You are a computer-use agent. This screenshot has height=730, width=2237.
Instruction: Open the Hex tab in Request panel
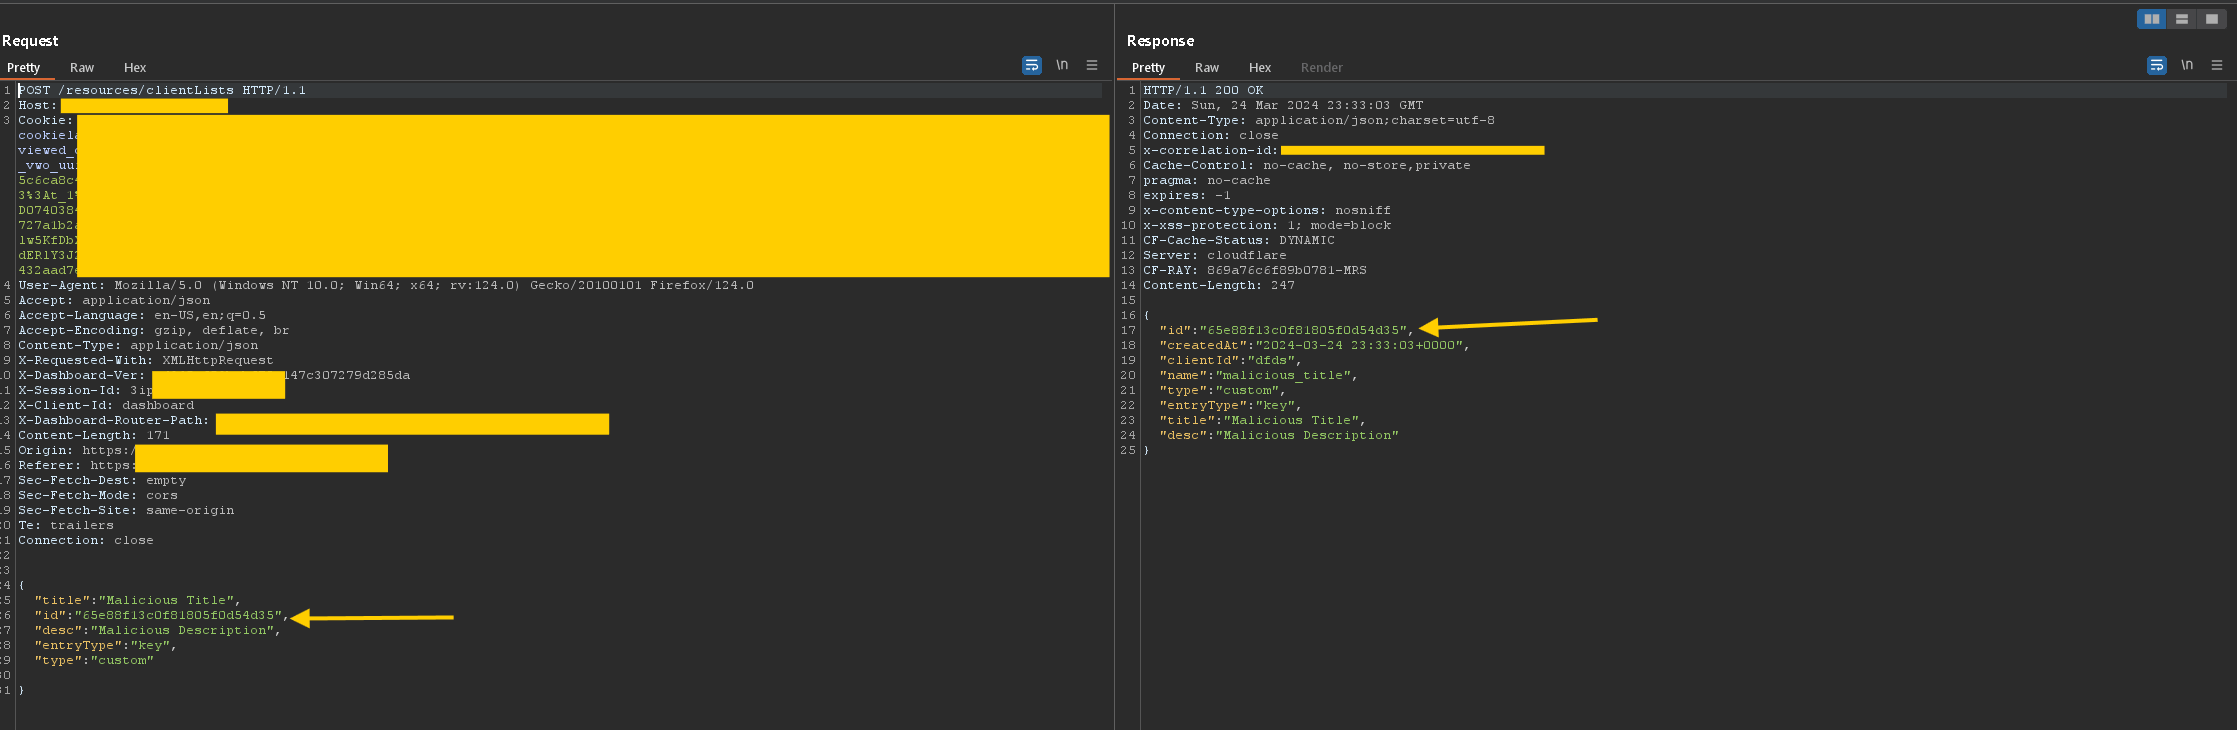[135, 68]
